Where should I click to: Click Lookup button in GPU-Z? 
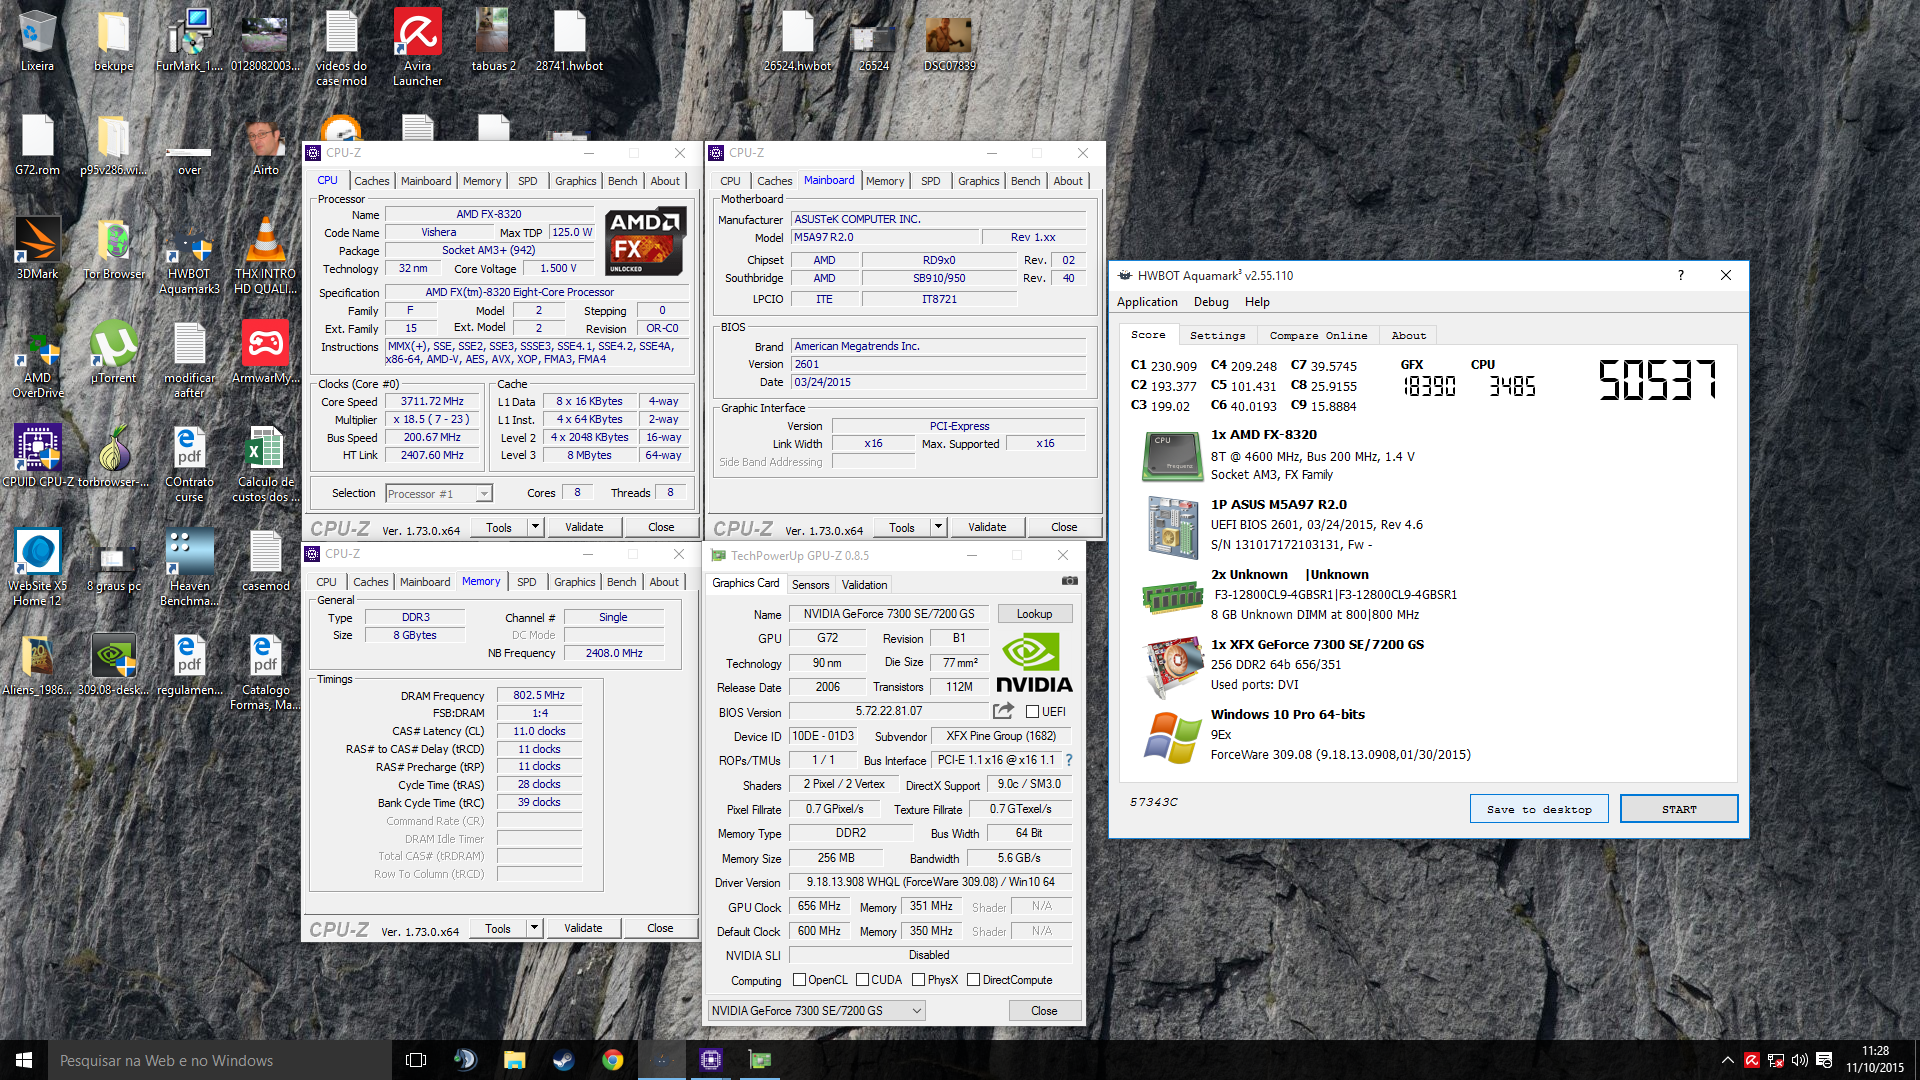coord(1034,614)
